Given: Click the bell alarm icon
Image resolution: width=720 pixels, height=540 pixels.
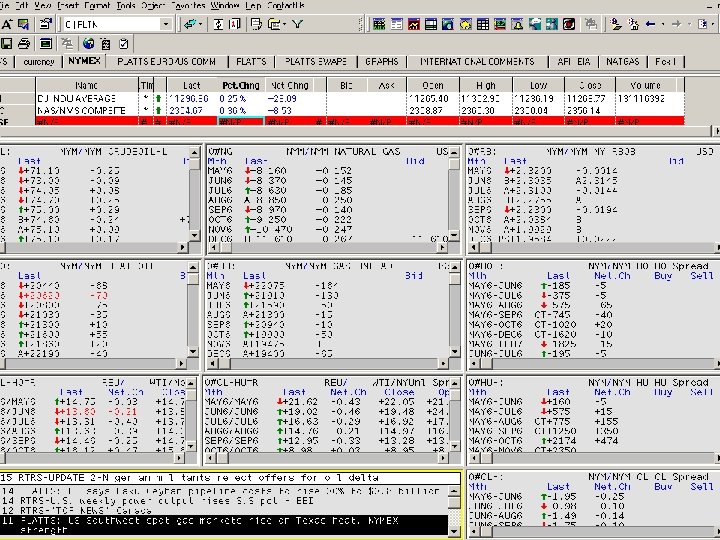Looking at the screenshot, I should [517, 24].
